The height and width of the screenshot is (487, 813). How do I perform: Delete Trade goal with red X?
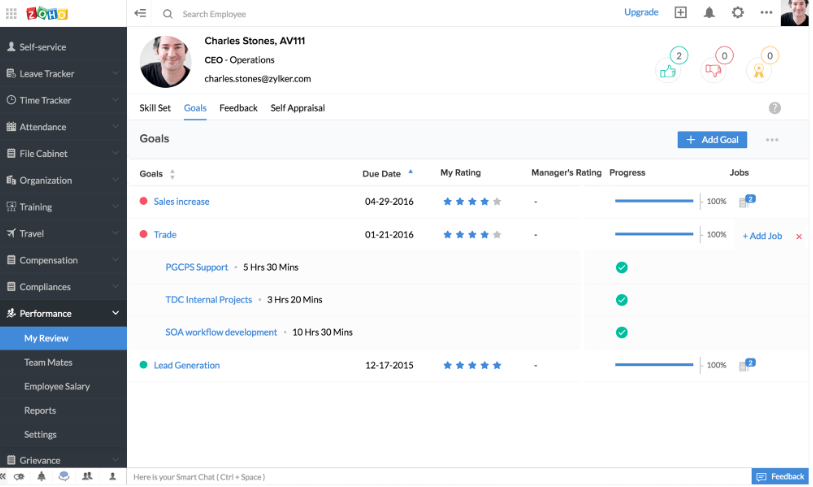798,236
